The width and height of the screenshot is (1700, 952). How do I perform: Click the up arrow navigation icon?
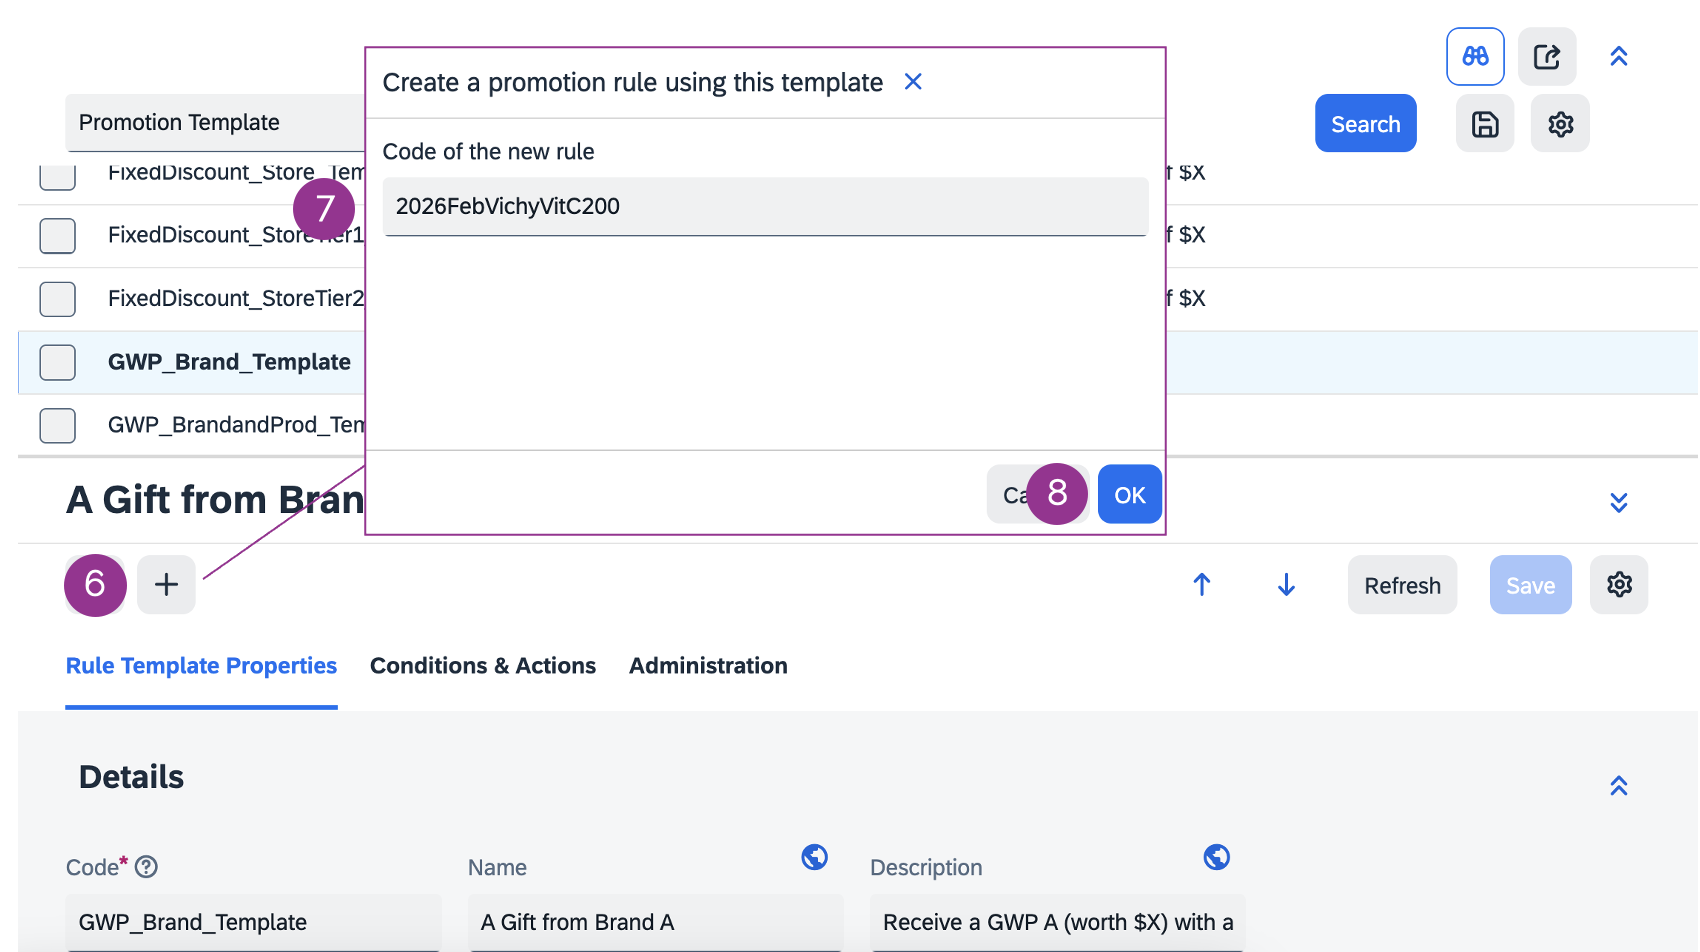point(1202,585)
